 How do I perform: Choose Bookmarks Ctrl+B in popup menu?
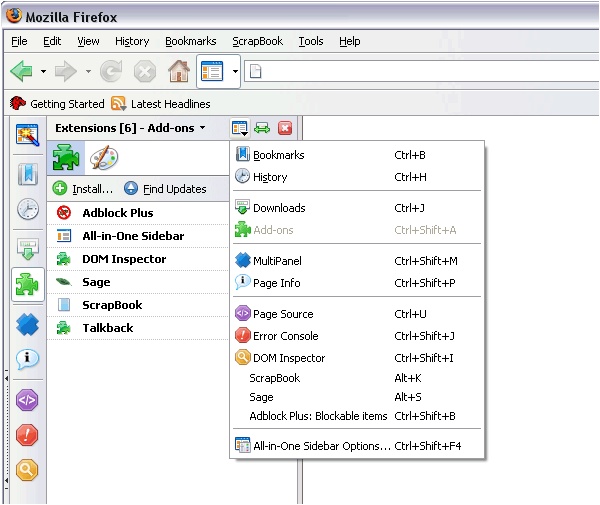[x=357, y=155]
